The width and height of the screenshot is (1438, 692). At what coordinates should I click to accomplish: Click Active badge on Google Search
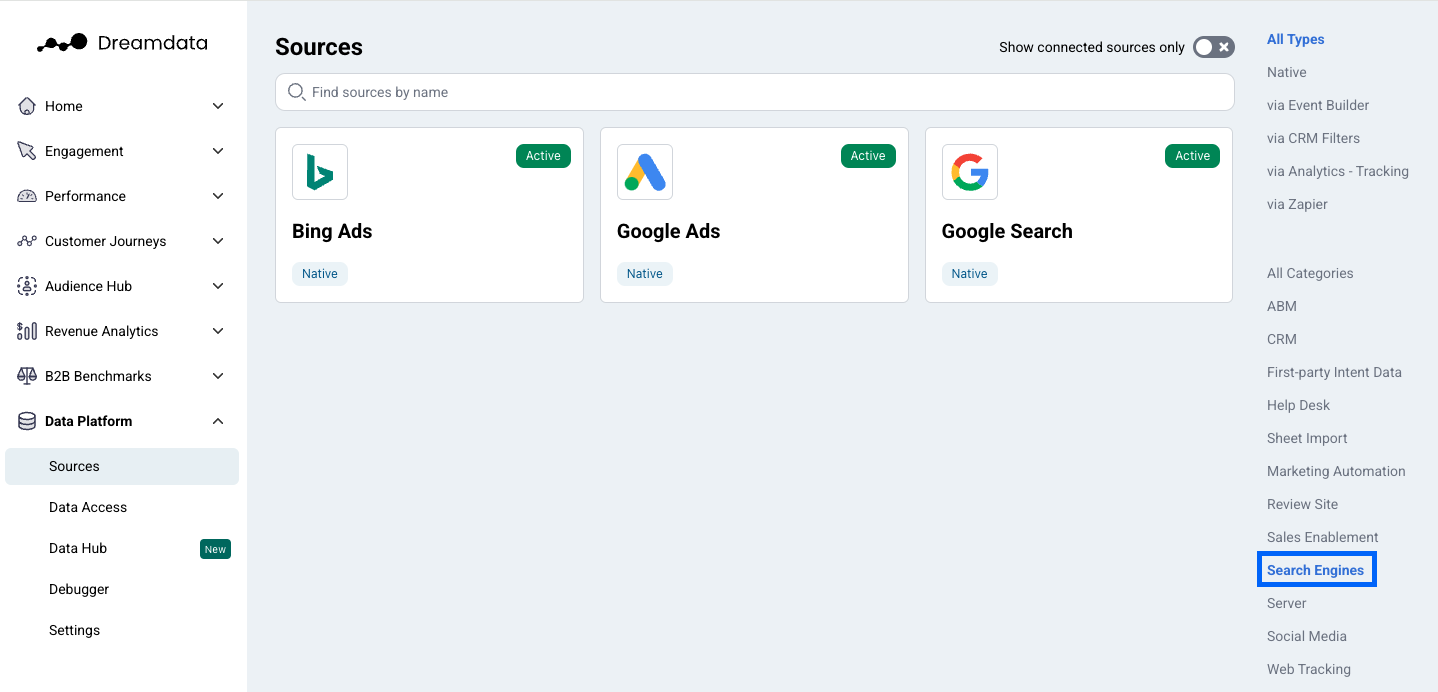(x=1192, y=156)
